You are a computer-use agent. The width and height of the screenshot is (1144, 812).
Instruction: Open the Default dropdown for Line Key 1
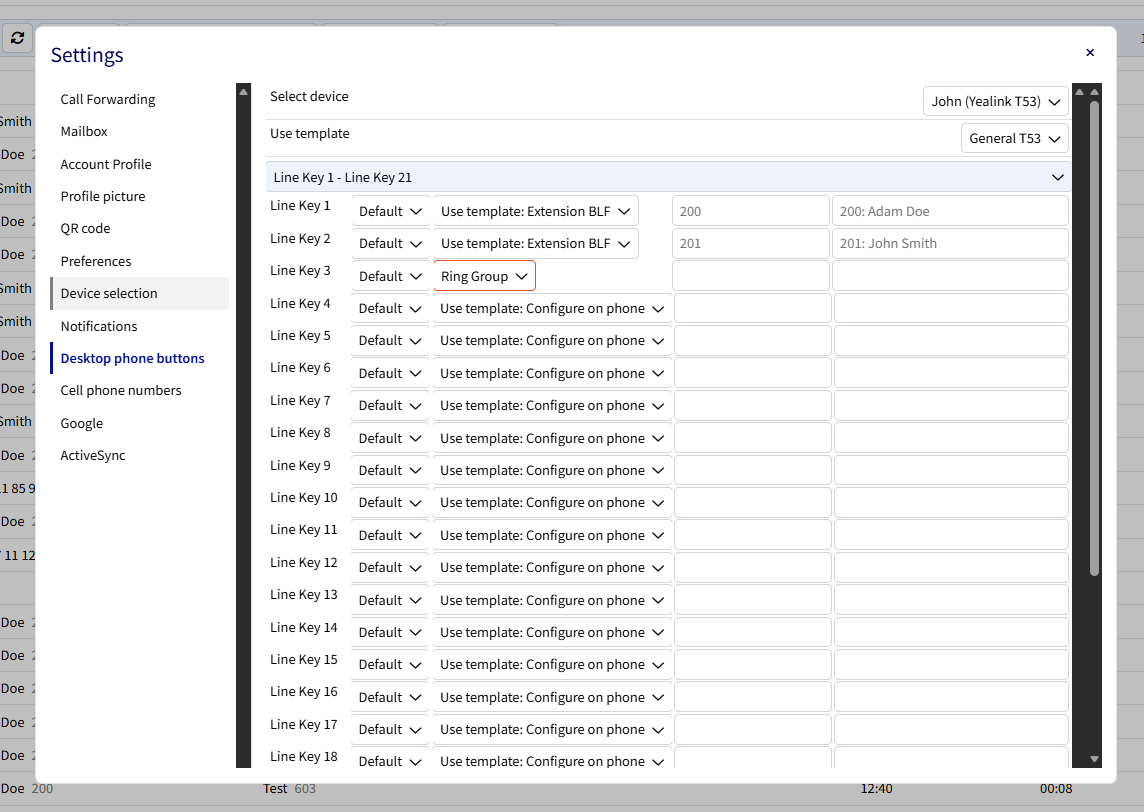[389, 210]
